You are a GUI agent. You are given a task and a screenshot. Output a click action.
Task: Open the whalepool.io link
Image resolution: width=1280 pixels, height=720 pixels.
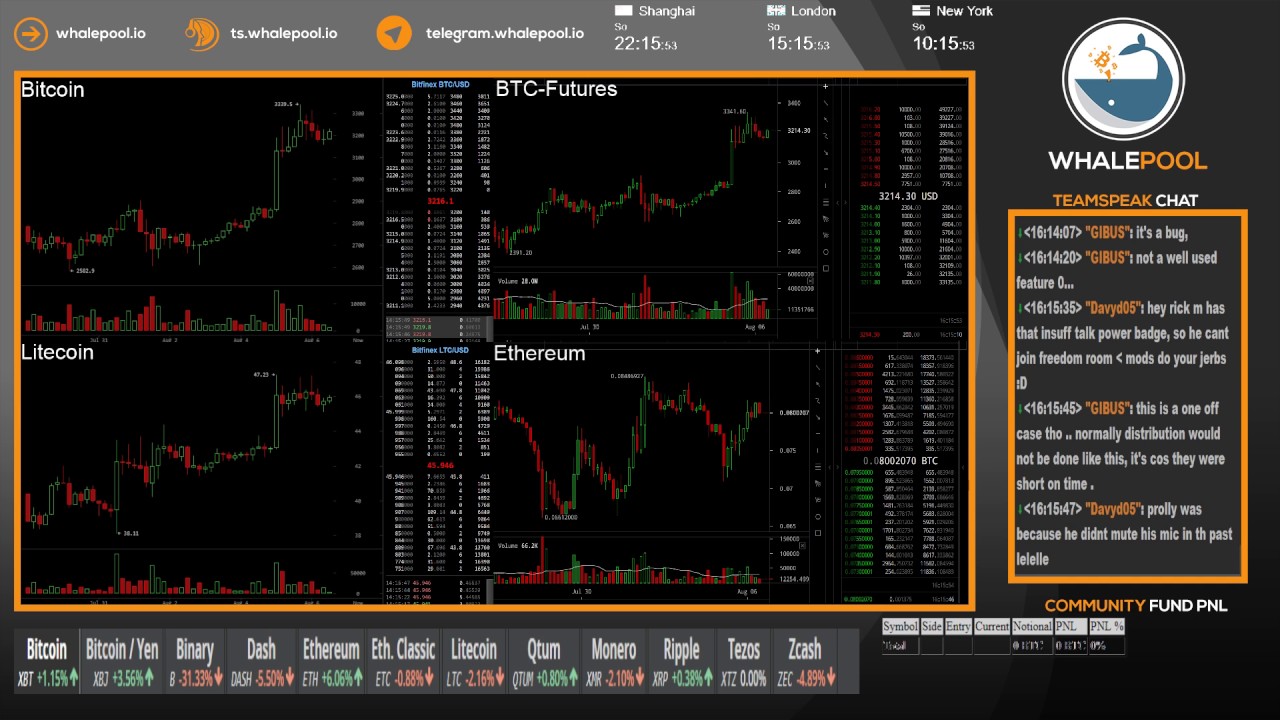pos(100,33)
